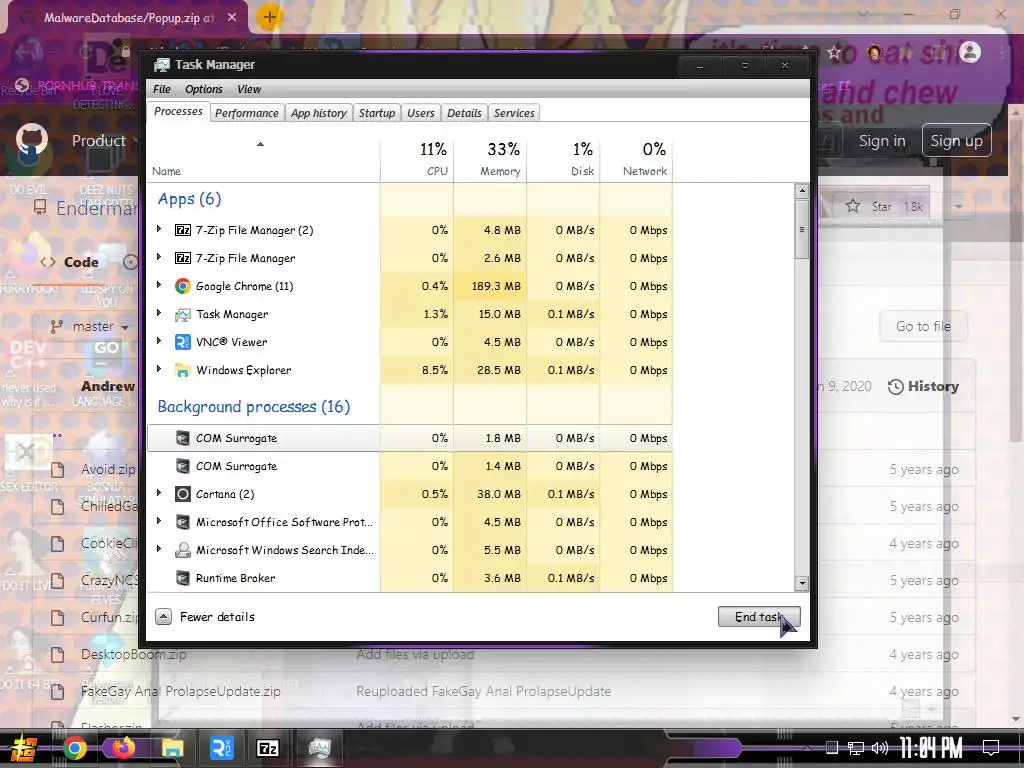Sort processes by Memory column
The width and height of the screenshot is (1024, 768).
tap(490, 159)
